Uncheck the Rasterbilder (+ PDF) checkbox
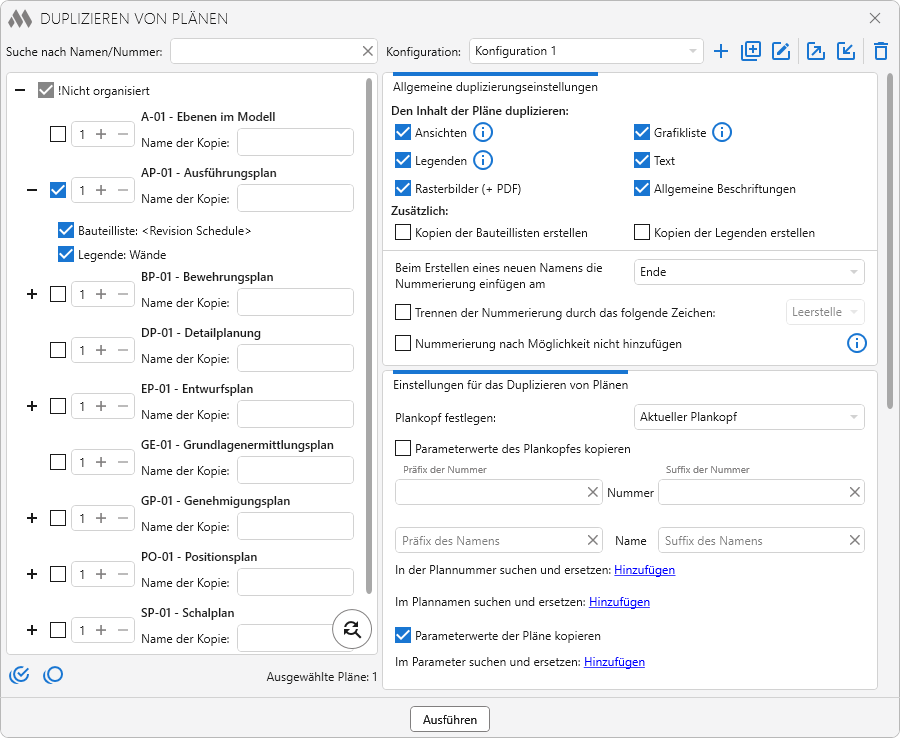 pyautogui.click(x=403, y=188)
